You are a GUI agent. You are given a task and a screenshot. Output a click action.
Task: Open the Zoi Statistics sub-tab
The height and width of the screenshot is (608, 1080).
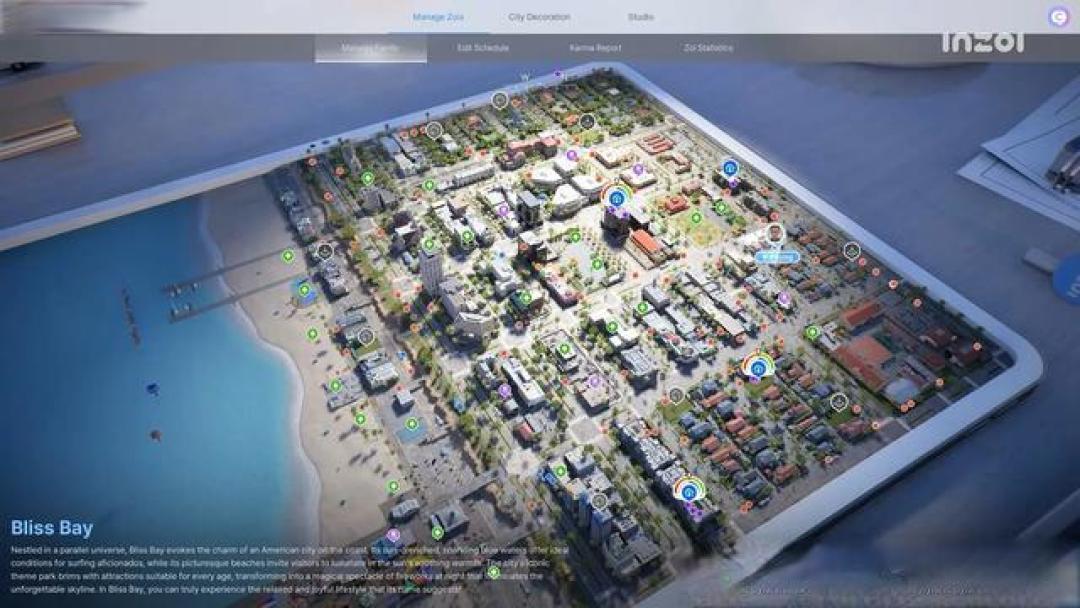click(x=708, y=48)
